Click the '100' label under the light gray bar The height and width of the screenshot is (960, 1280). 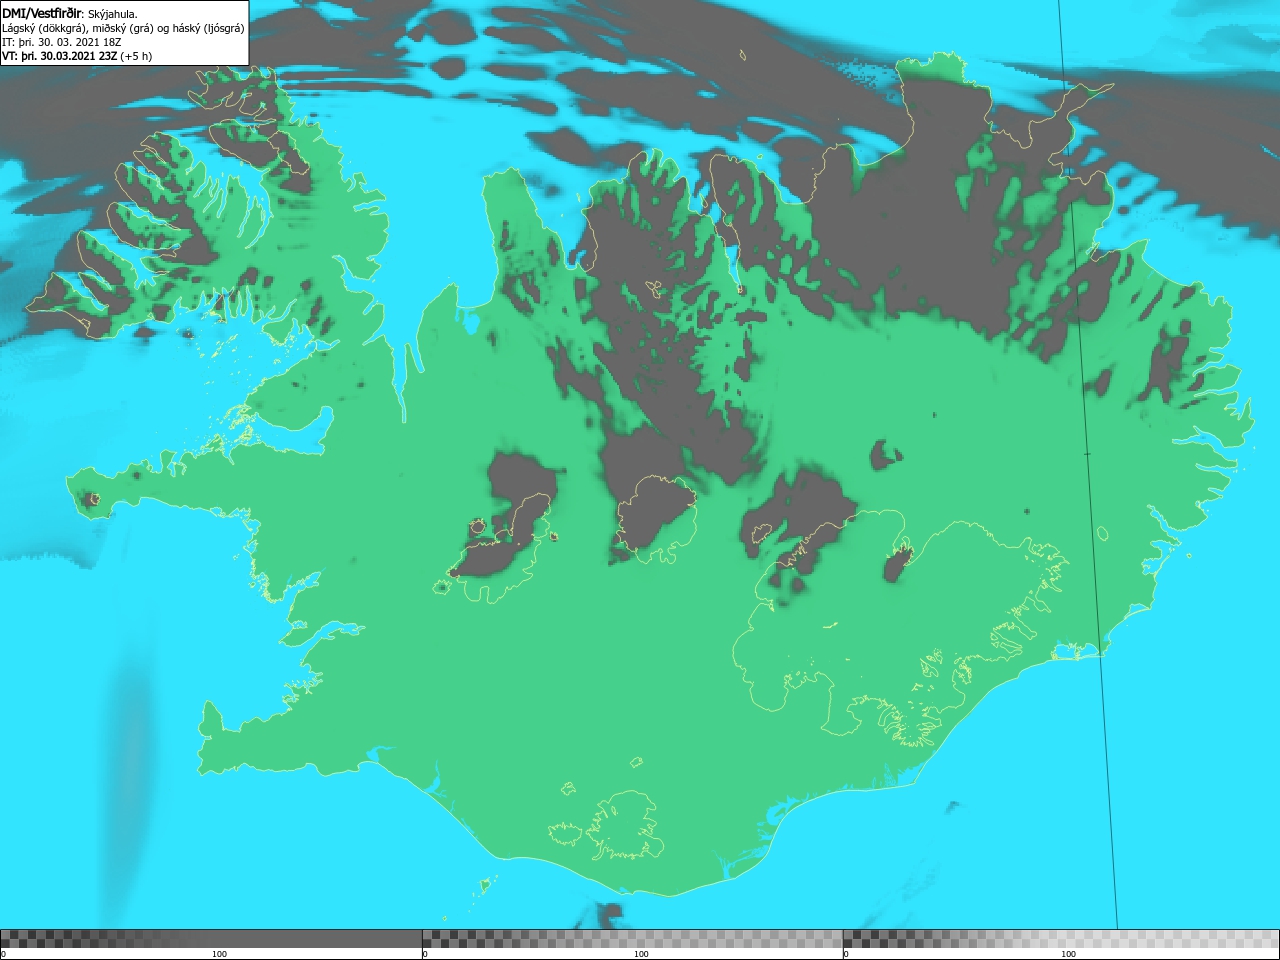(1068, 954)
